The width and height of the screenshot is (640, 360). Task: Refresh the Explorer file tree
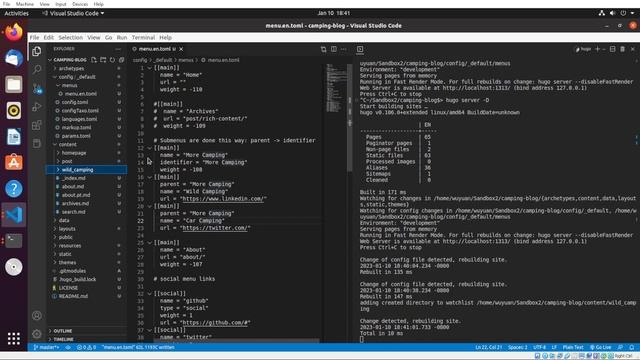pos(112,60)
